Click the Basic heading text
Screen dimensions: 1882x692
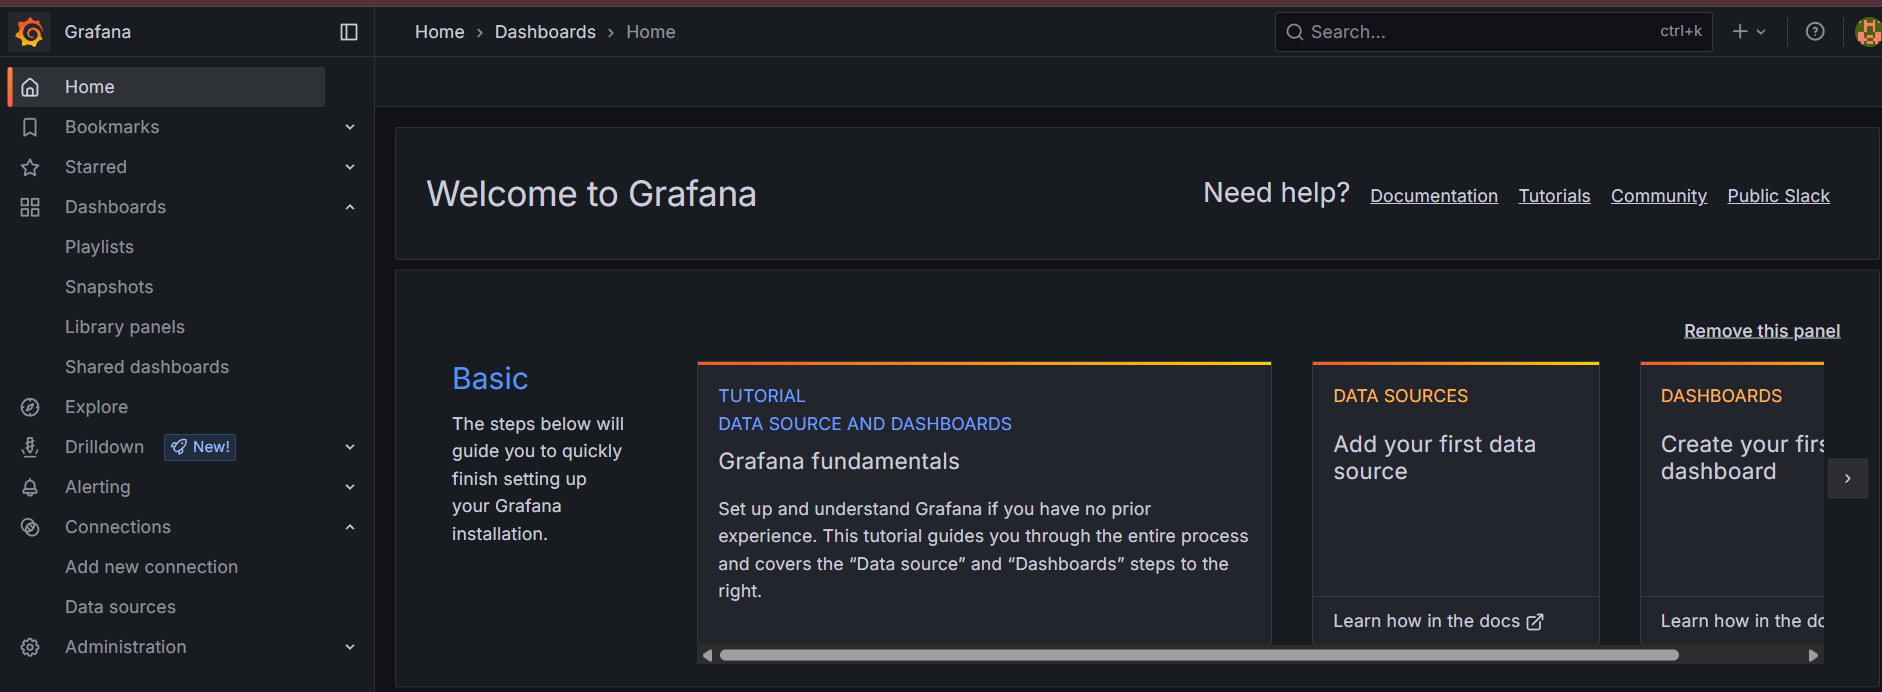[x=490, y=378]
